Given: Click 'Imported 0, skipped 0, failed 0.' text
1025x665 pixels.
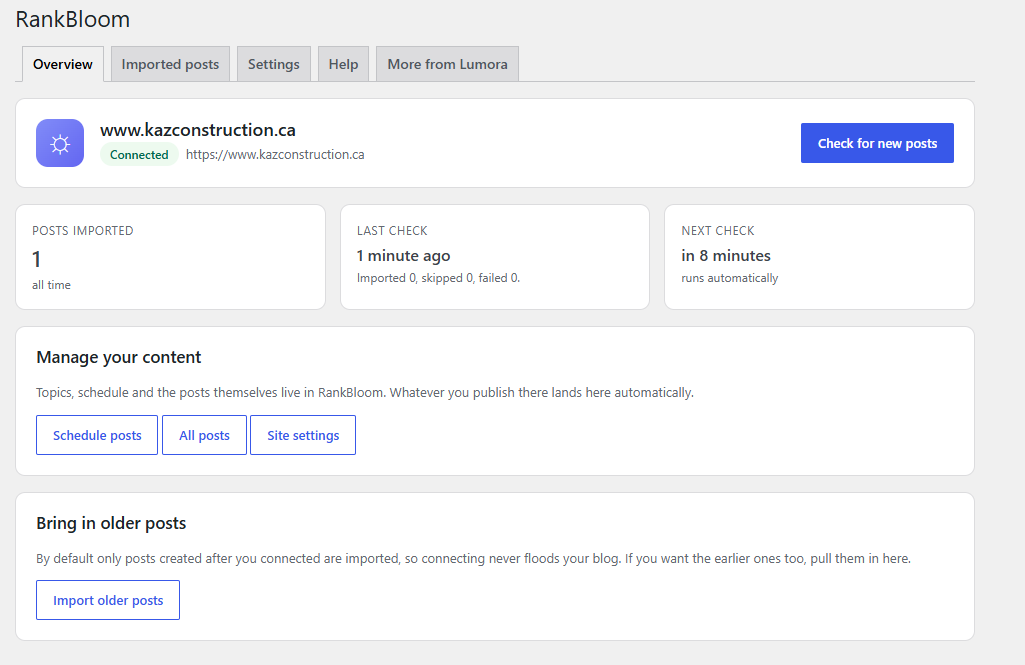Looking at the screenshot, I should click(438, 278).
